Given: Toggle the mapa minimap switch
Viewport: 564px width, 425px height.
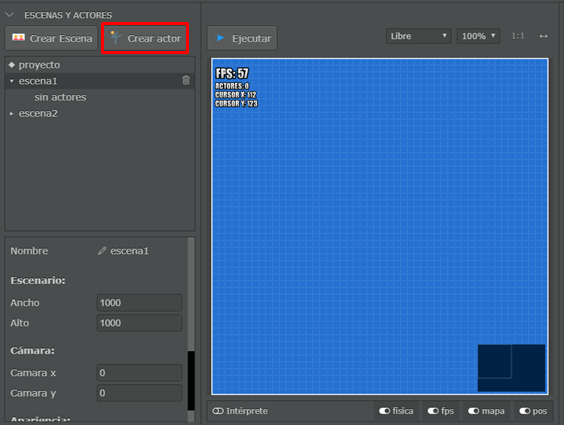Looking at the screenshot, I should (x=486, y=411).
